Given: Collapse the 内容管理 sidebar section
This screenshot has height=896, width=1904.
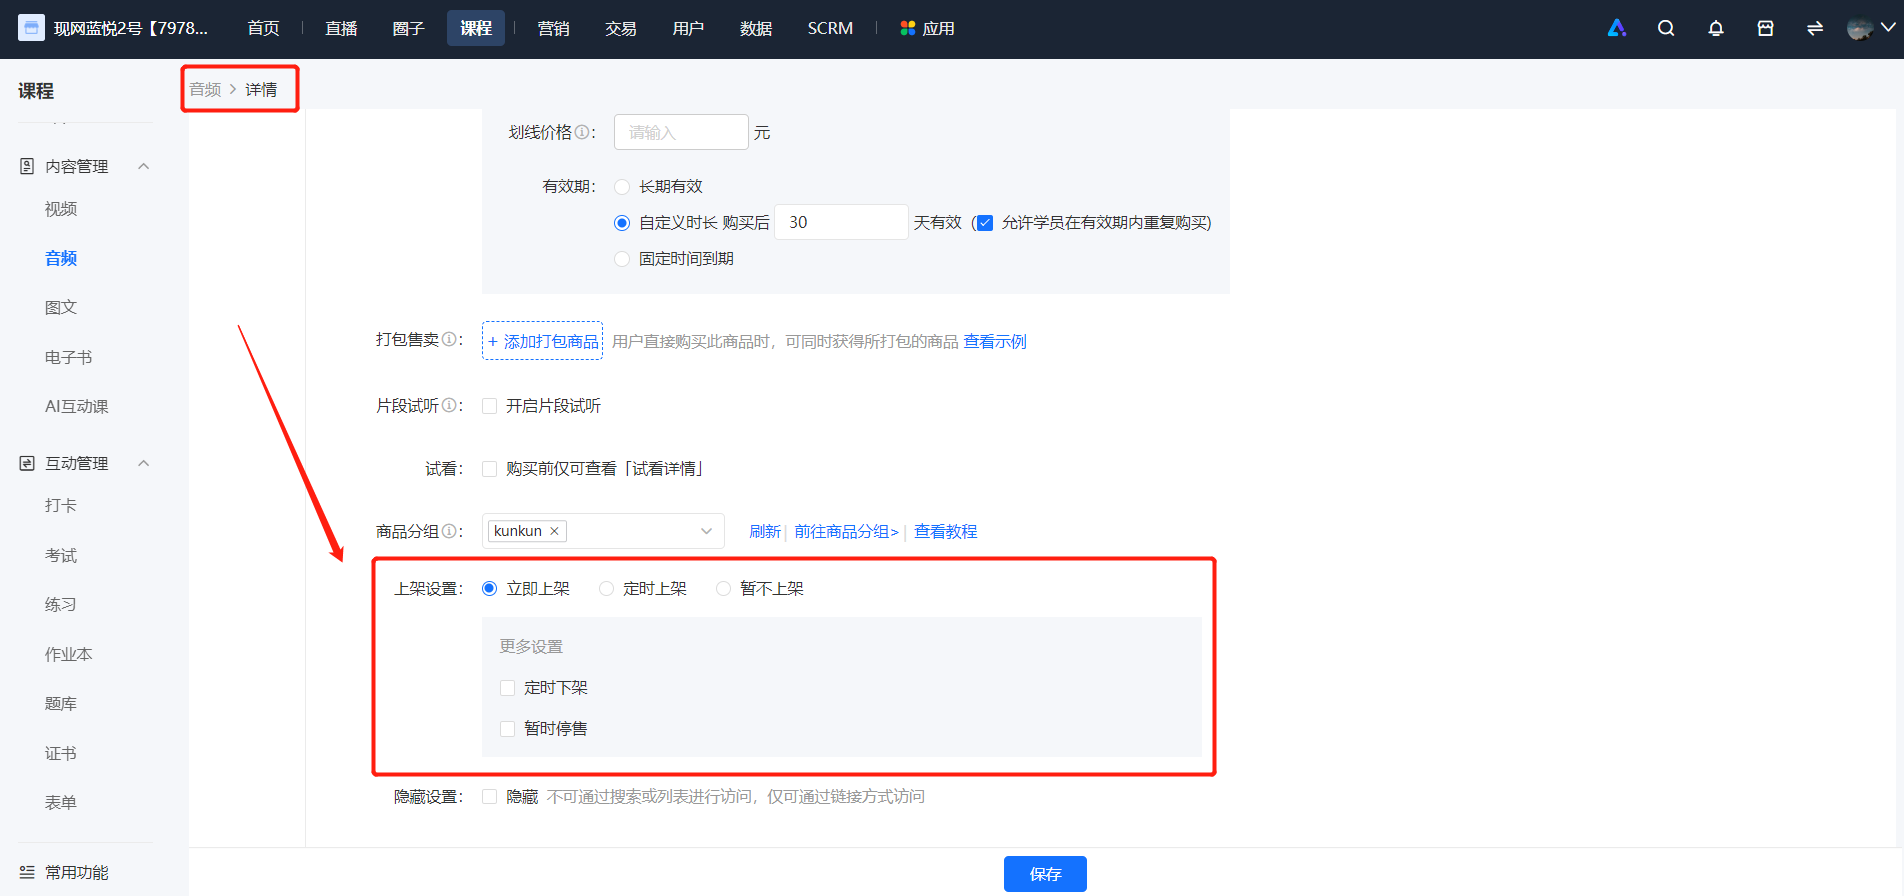Looking at the screenshot, I should point(144,166).
